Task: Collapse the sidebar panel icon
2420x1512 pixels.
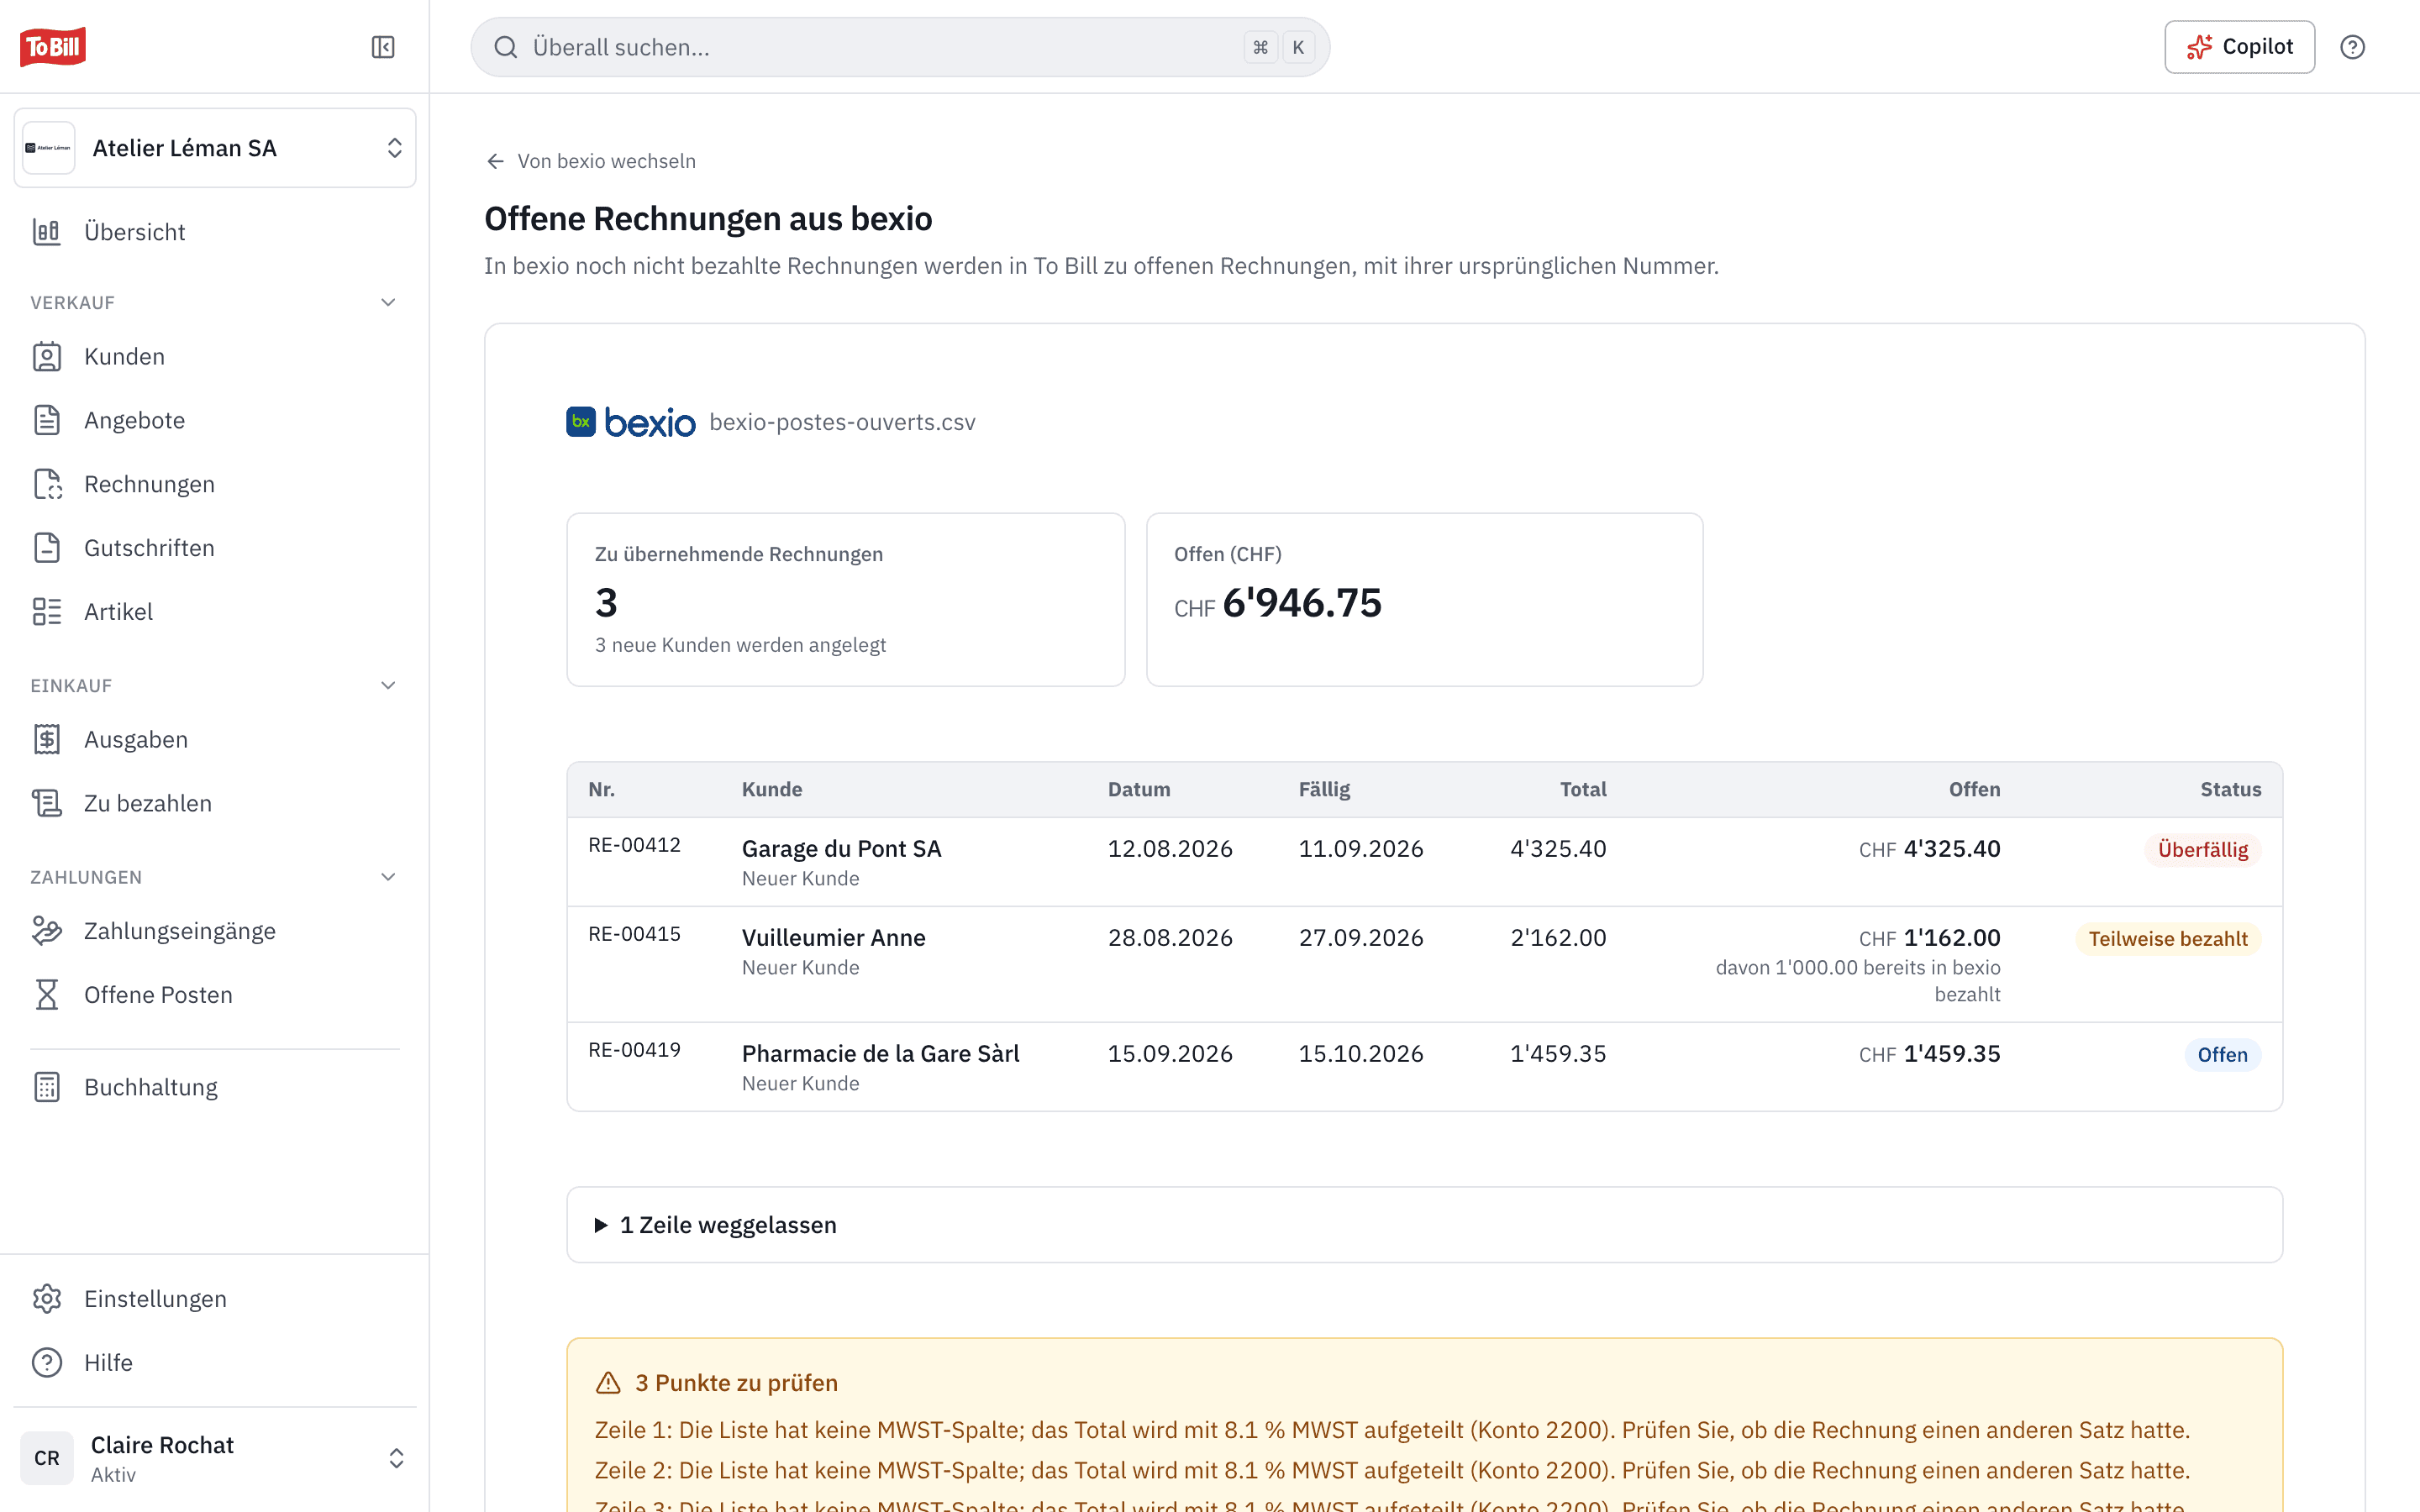Action: point(383,47)
